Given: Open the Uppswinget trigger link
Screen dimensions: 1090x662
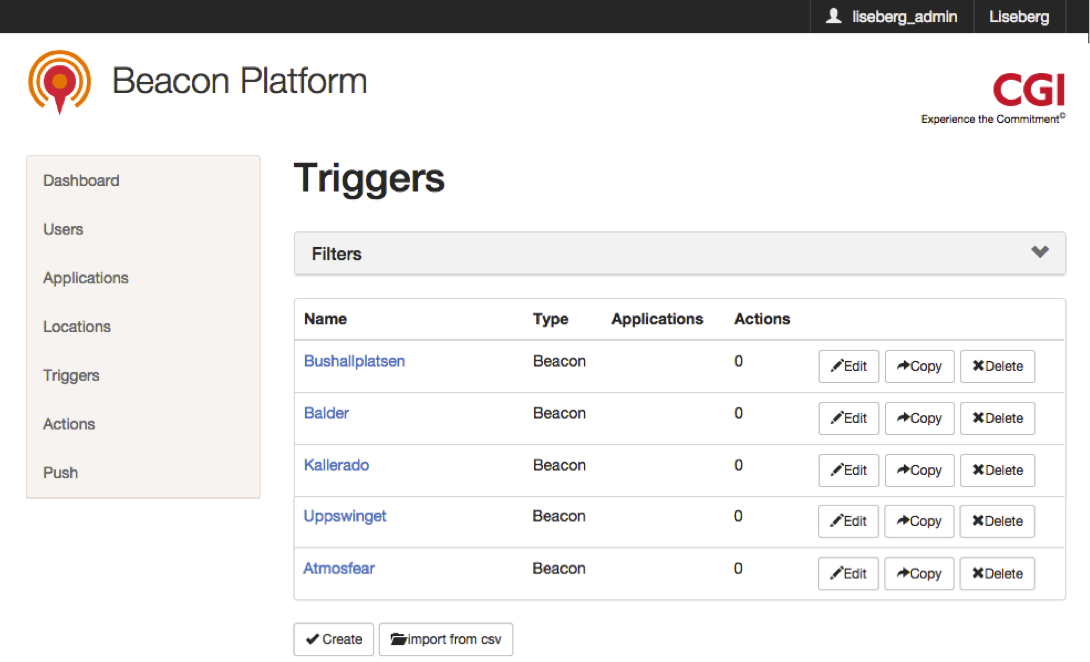Looking at the screenshot, I should 345,516.
